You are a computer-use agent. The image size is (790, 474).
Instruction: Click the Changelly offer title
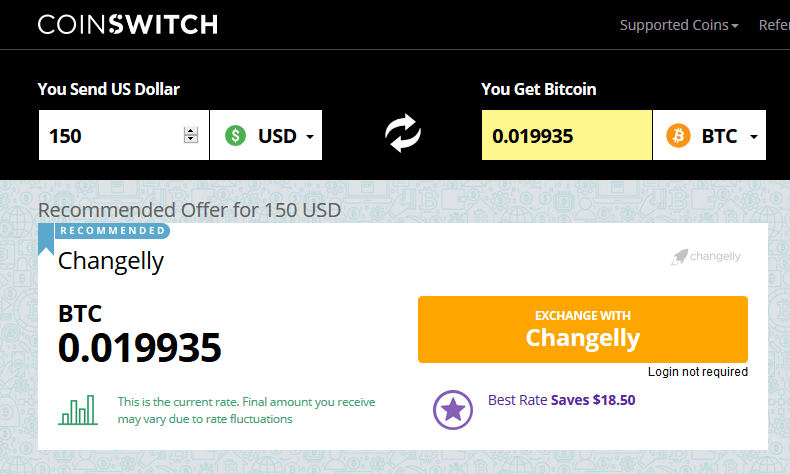111,261
